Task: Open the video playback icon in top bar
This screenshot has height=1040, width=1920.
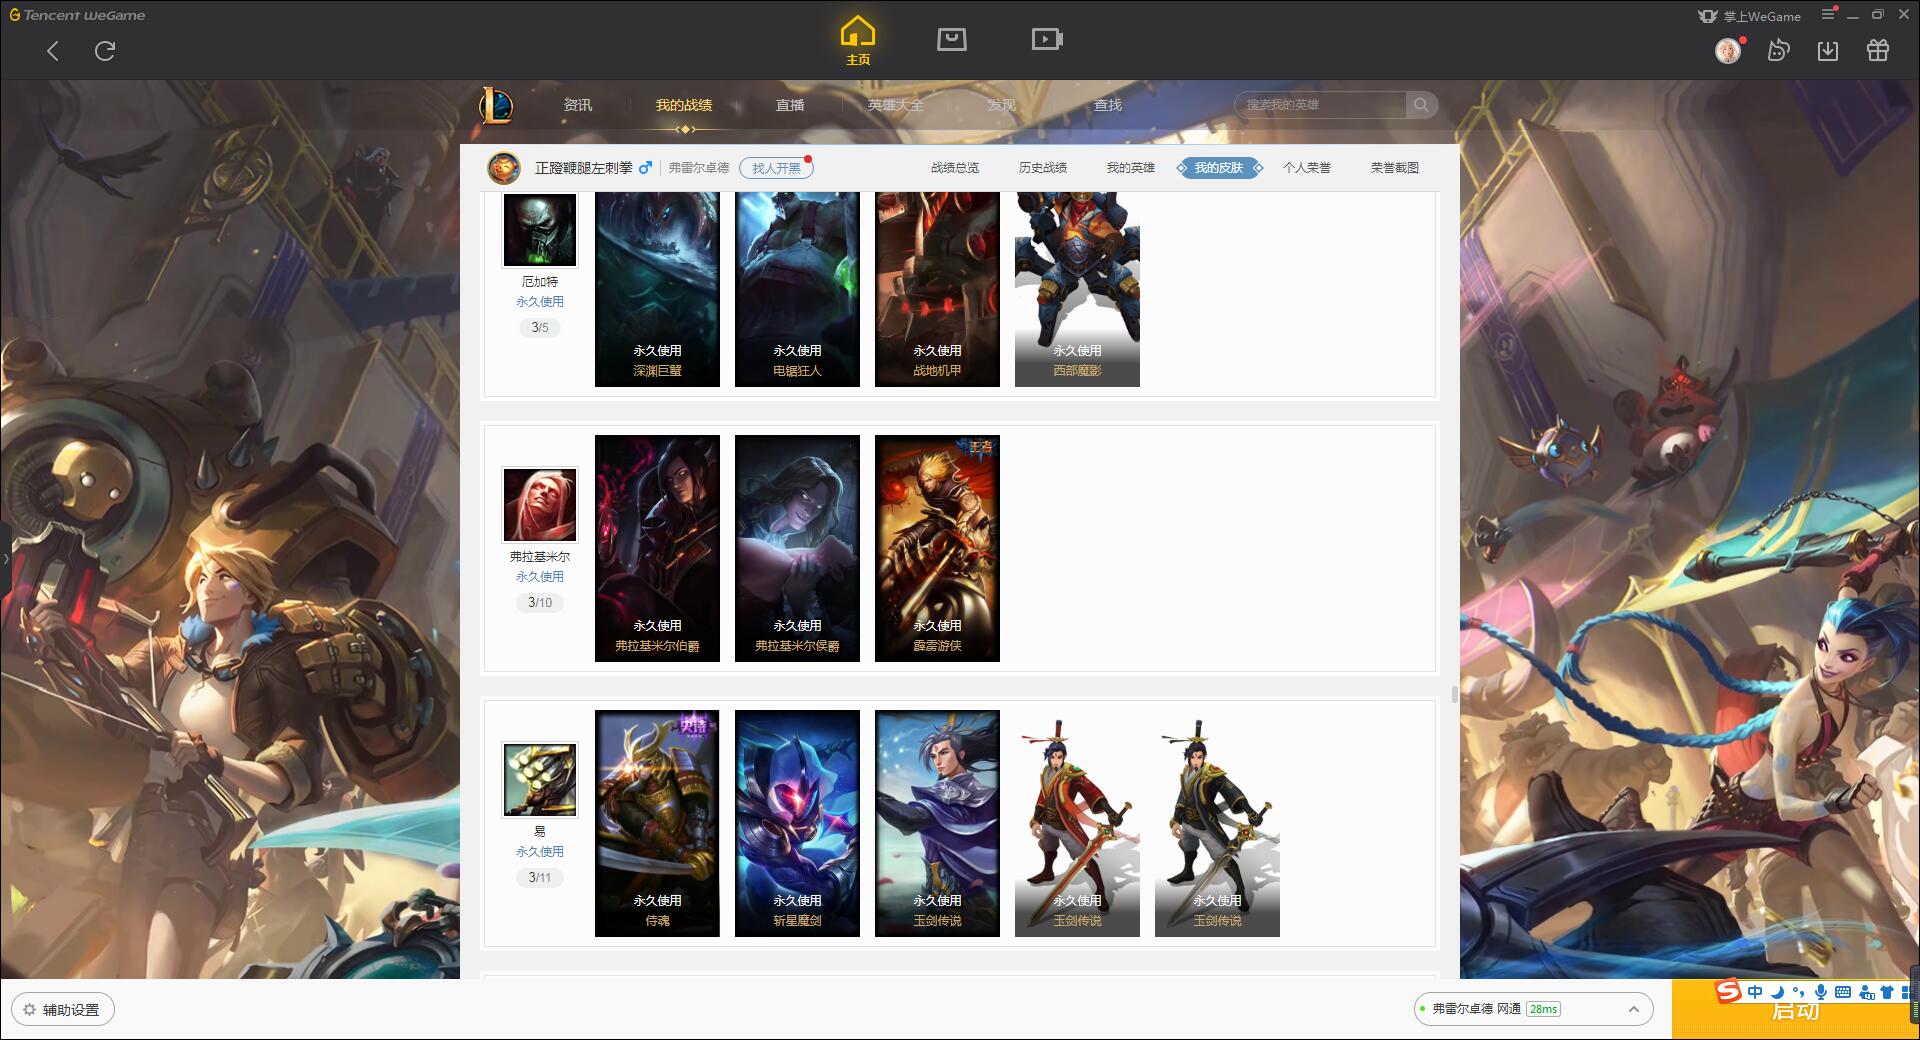Action: (1047, 39)
